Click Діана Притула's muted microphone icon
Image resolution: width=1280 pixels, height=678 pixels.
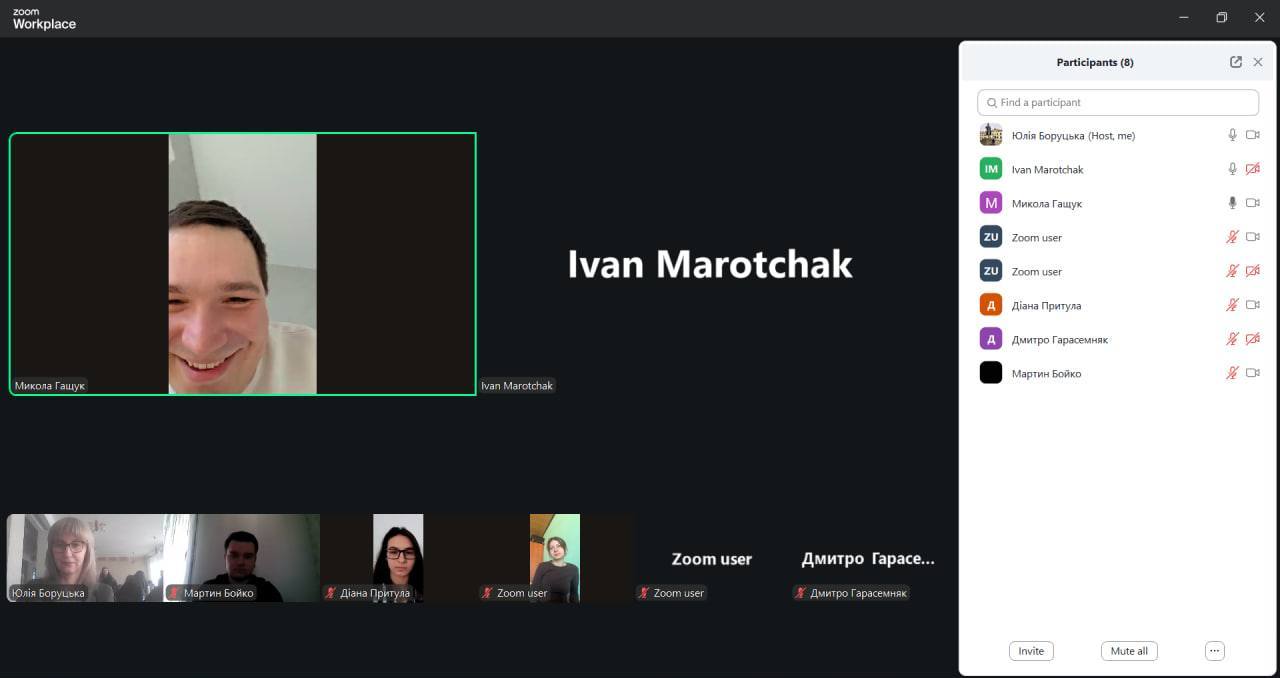1232,305
